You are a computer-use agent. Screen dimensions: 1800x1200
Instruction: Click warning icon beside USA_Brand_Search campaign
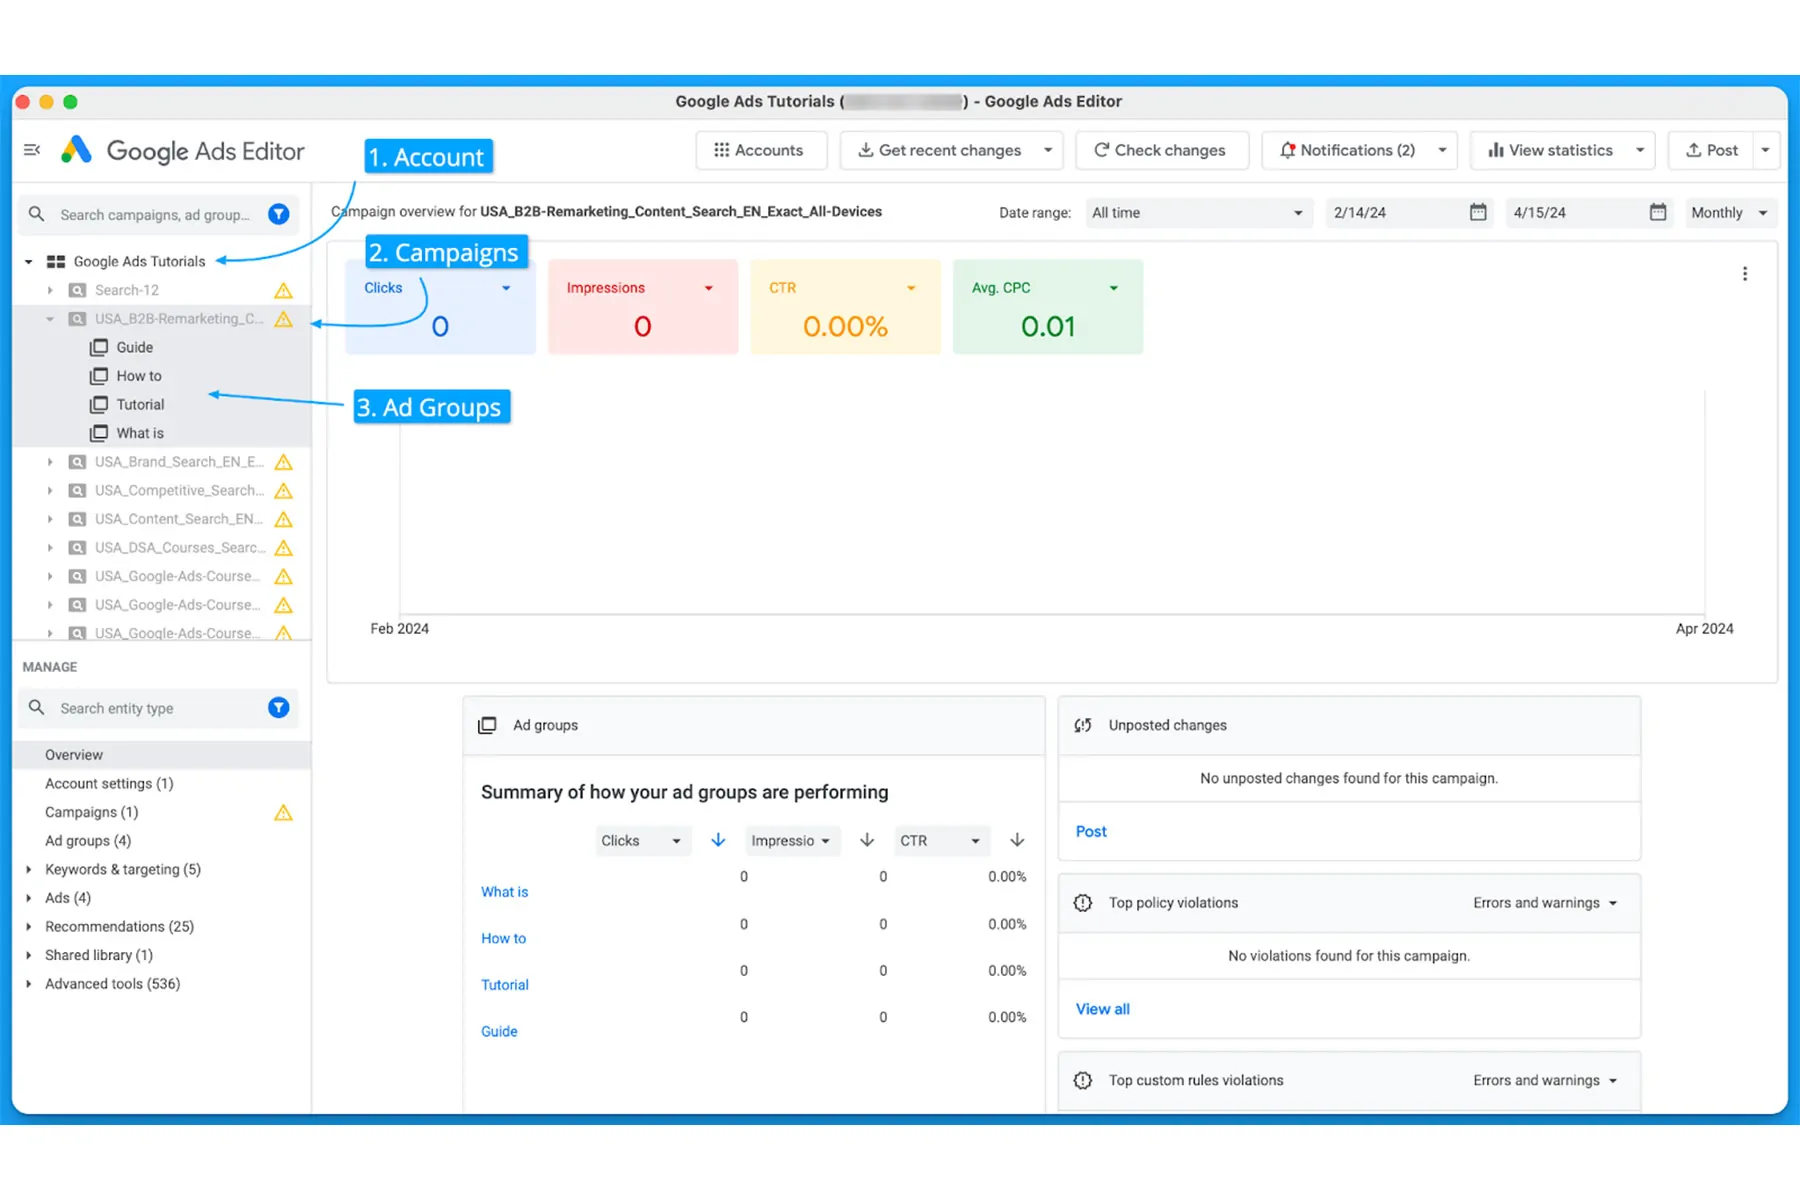point(284,462)
